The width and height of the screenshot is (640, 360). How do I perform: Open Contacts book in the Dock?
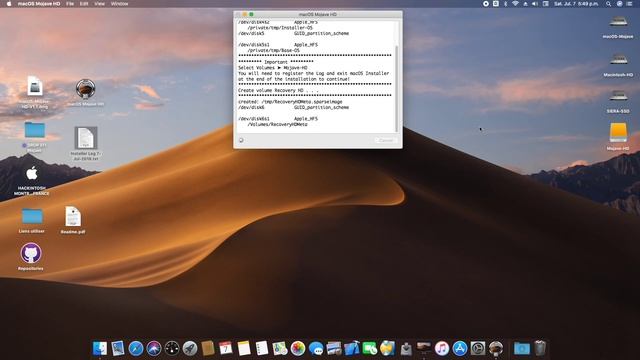[x=207, y=348]
